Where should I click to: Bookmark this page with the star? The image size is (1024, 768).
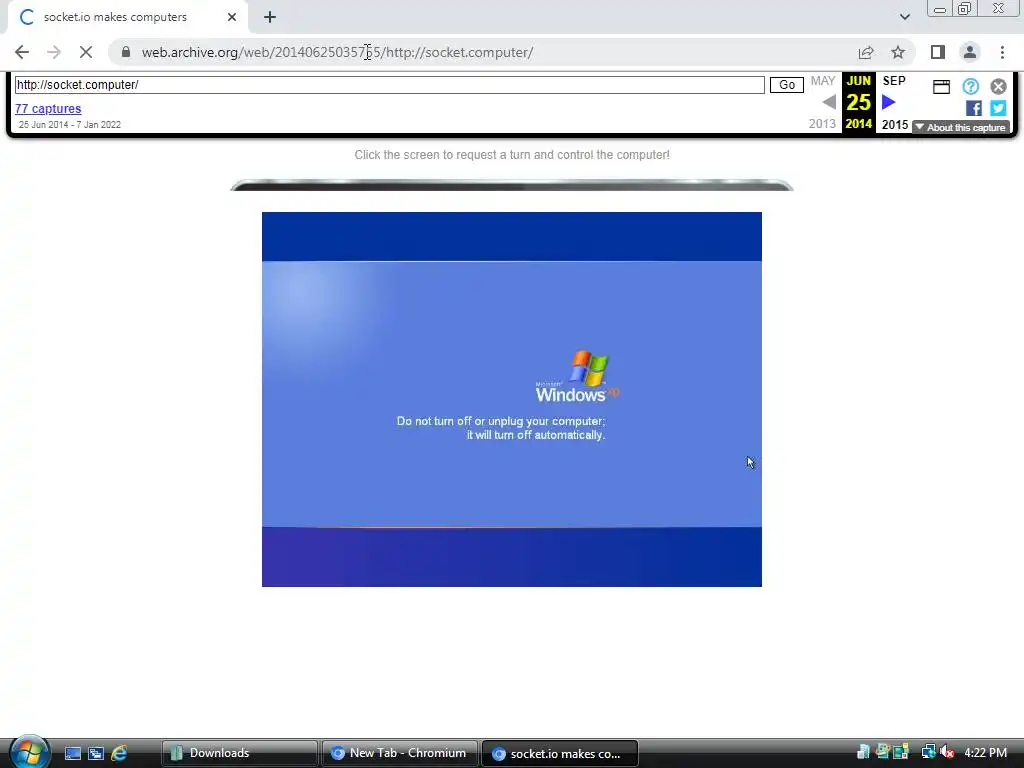[898, 52]
